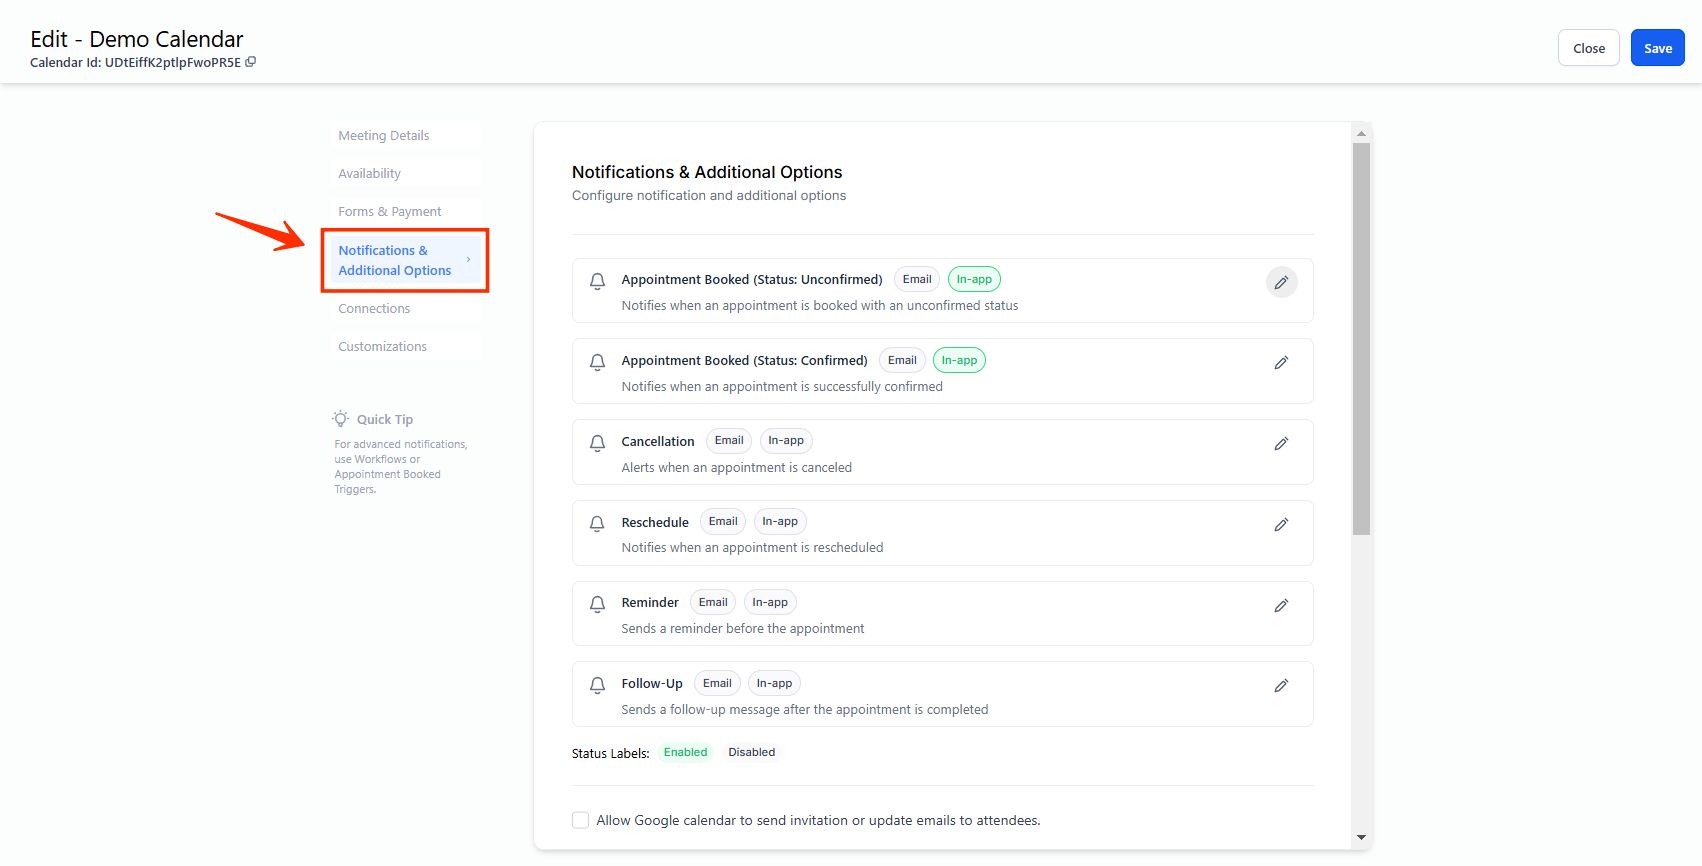Click the Reminder row bell icon
The image size is (1702, 866).
coord(597,604)
